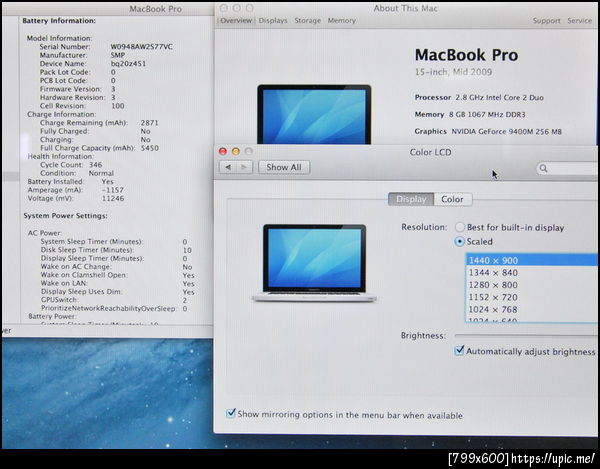Click the Condition value Normal
This screenshot has width=600, height=469.
pos(101,173)
